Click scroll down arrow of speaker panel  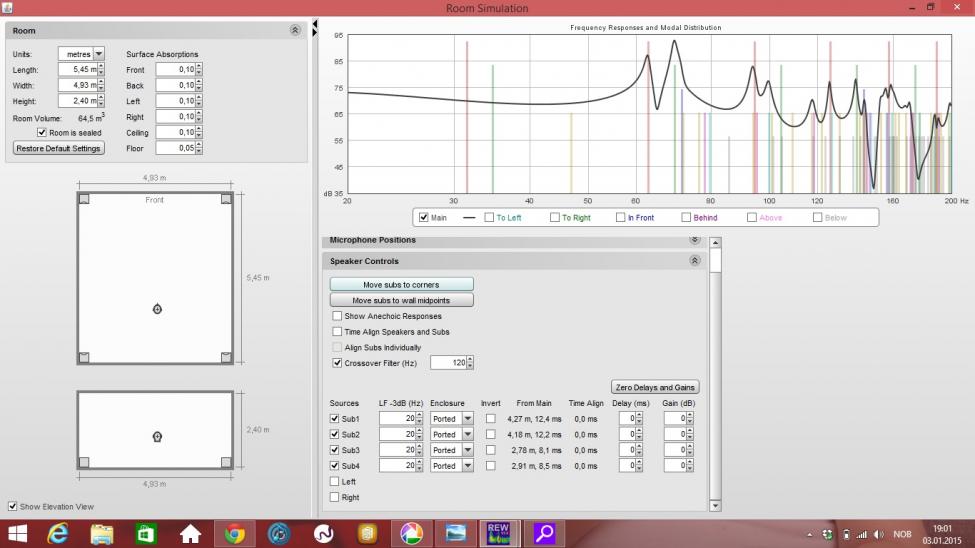pos(715,506)
